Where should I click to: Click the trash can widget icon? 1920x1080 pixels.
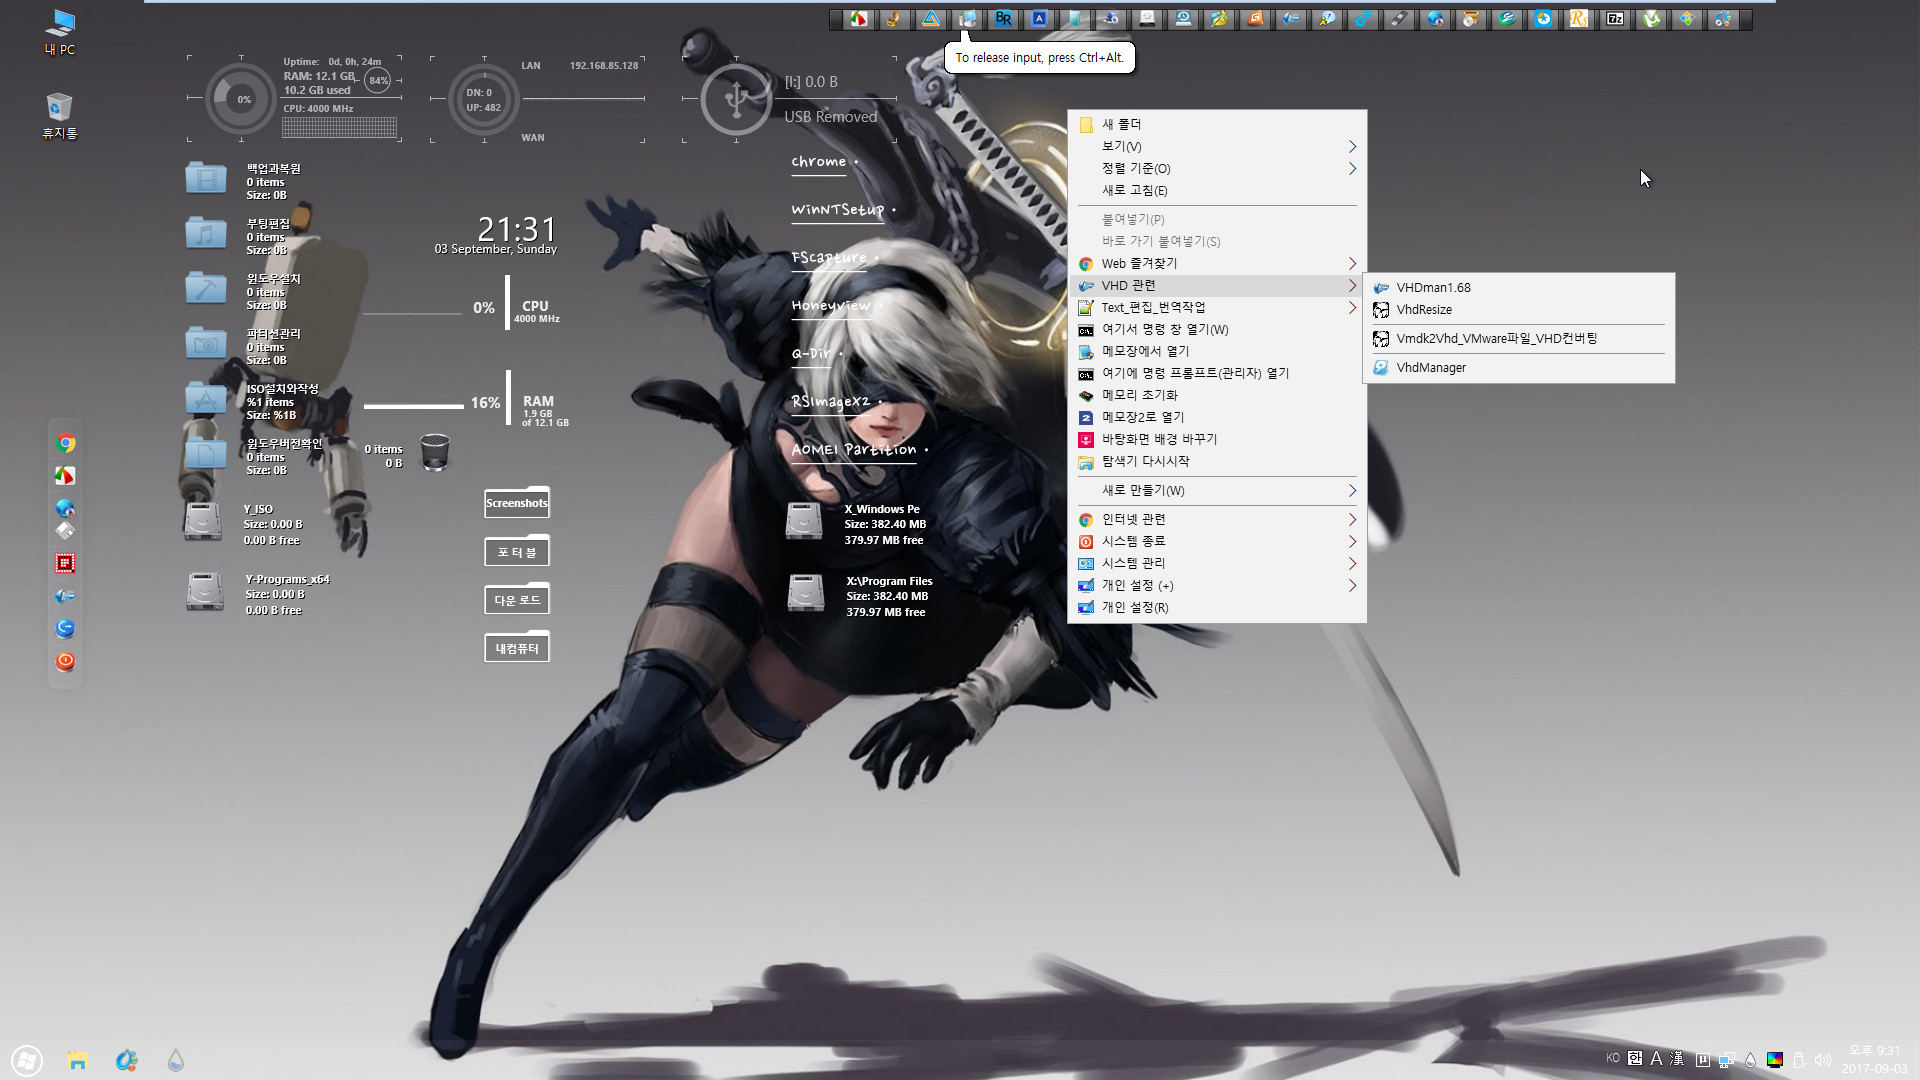pos(435,452)
